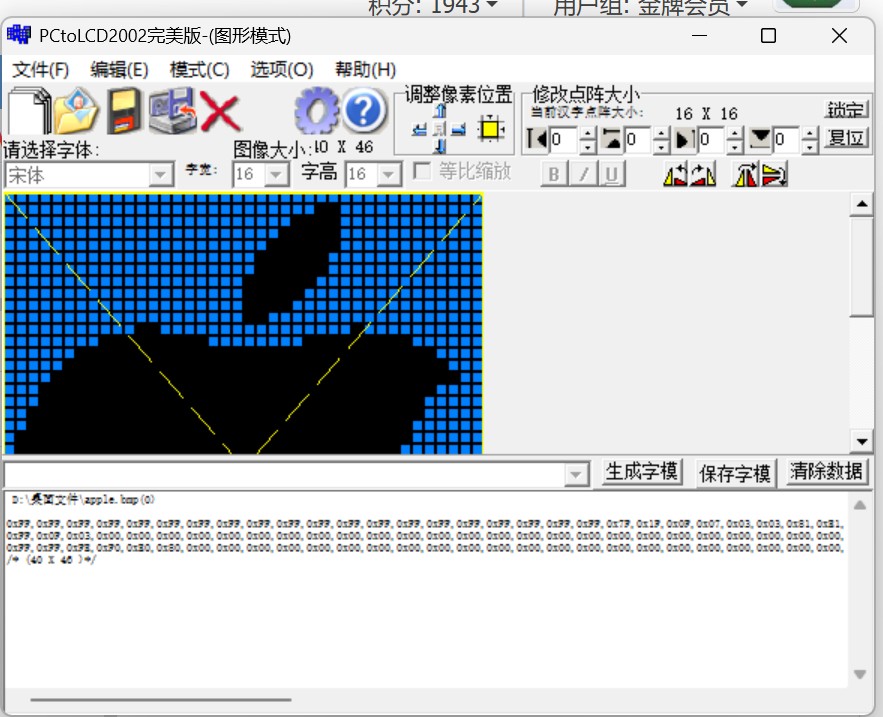The height and width of the screenshot is (717, 883).
Task: Click the 清除数据 button
Action: point(826,471)
